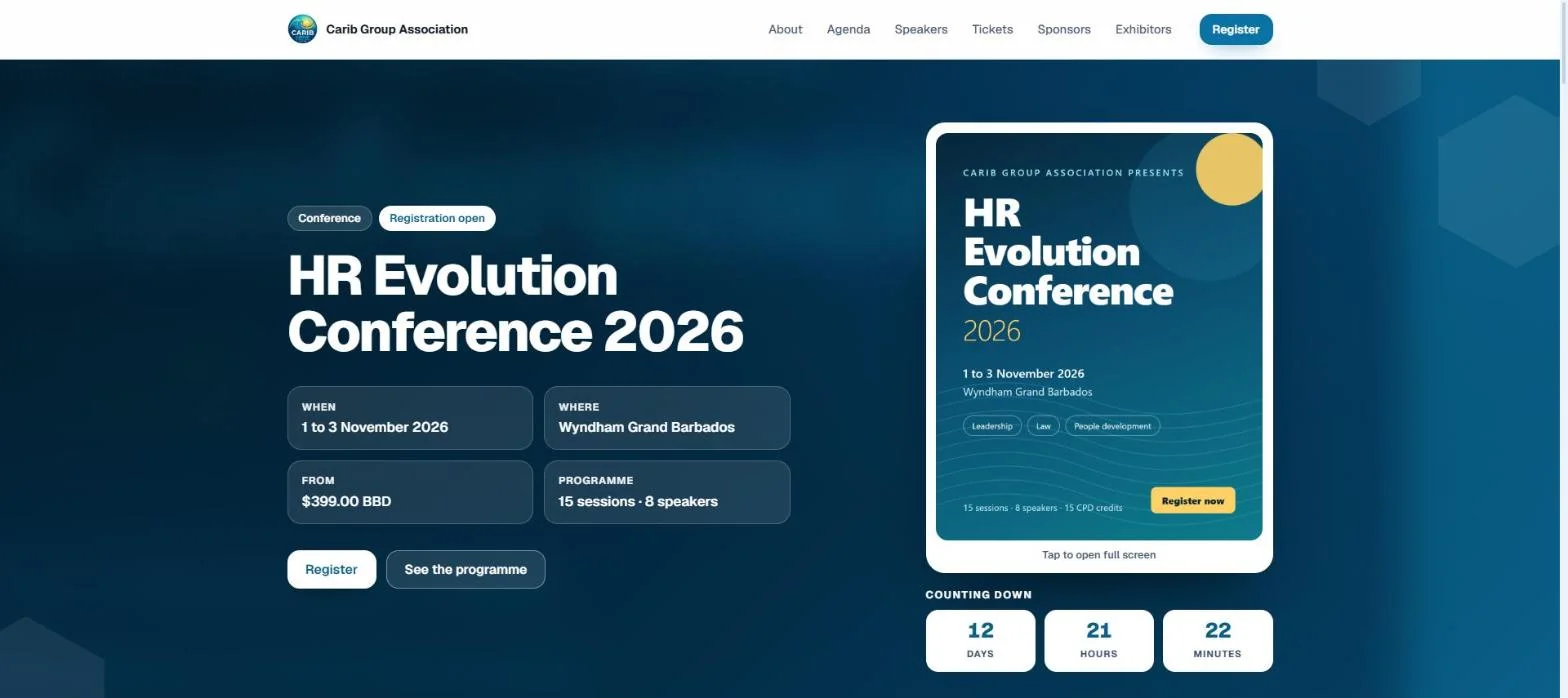Click the white Register button beside See the programme
This screenshot has width=1568, height=698.
(x=331, y=569)
